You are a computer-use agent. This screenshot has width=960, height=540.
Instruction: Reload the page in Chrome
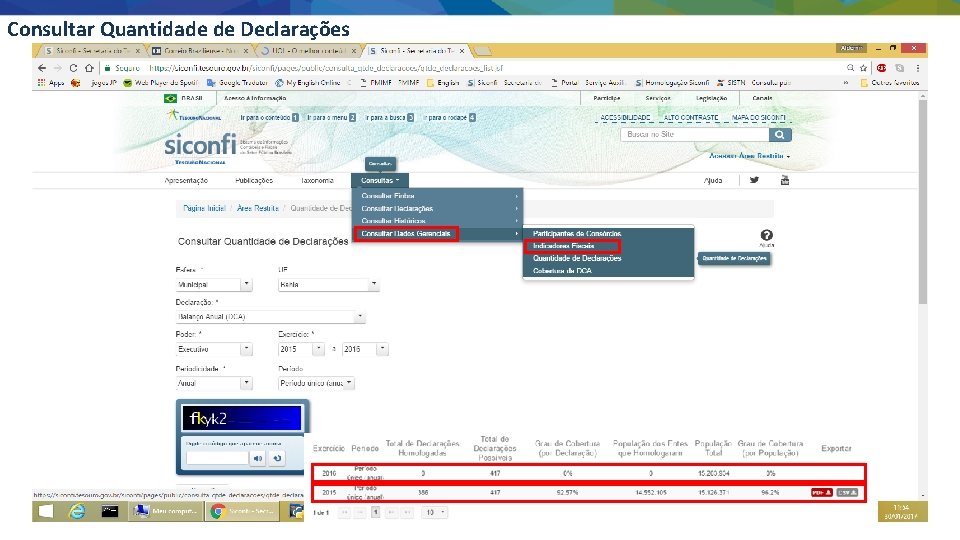click(73, 68)
